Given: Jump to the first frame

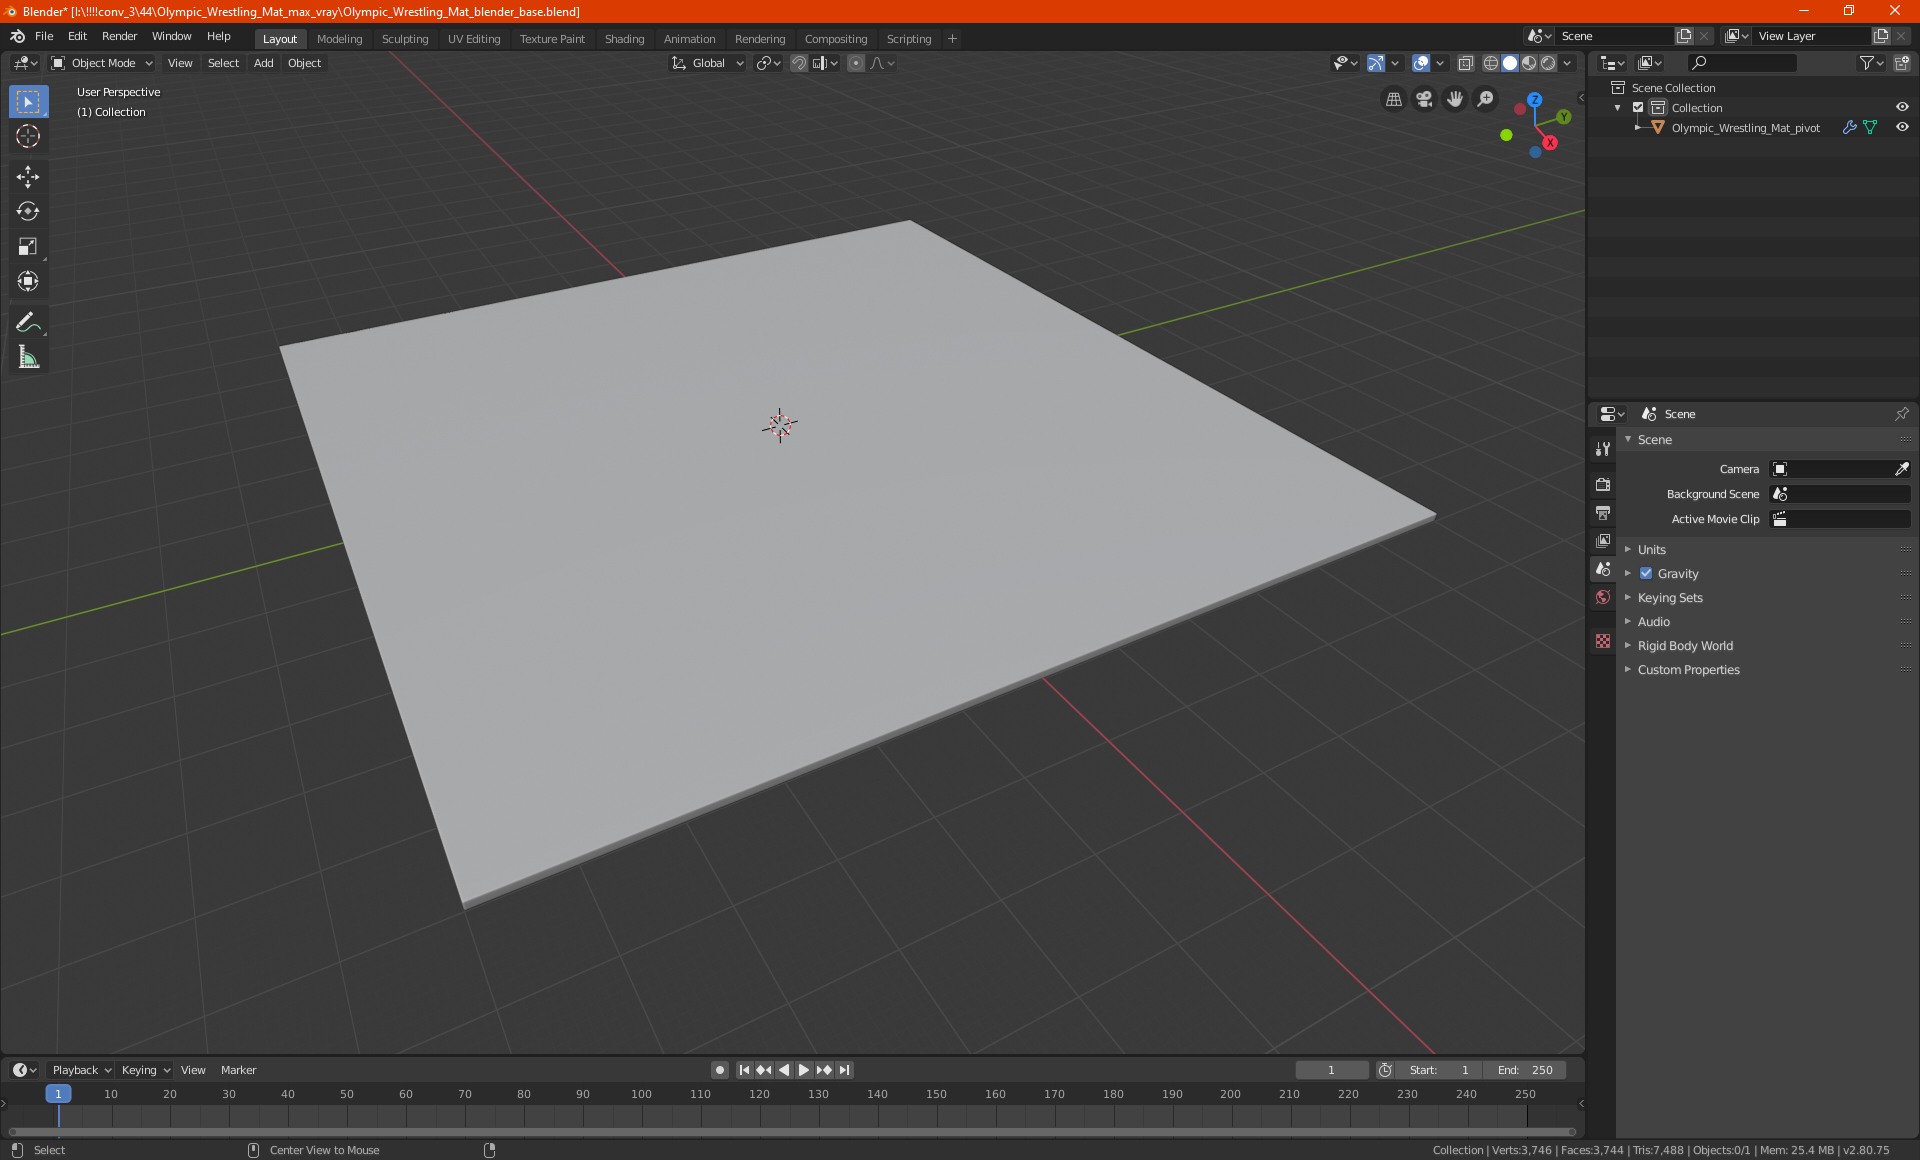Looking at the screenshot, I should pos(744,1070).
